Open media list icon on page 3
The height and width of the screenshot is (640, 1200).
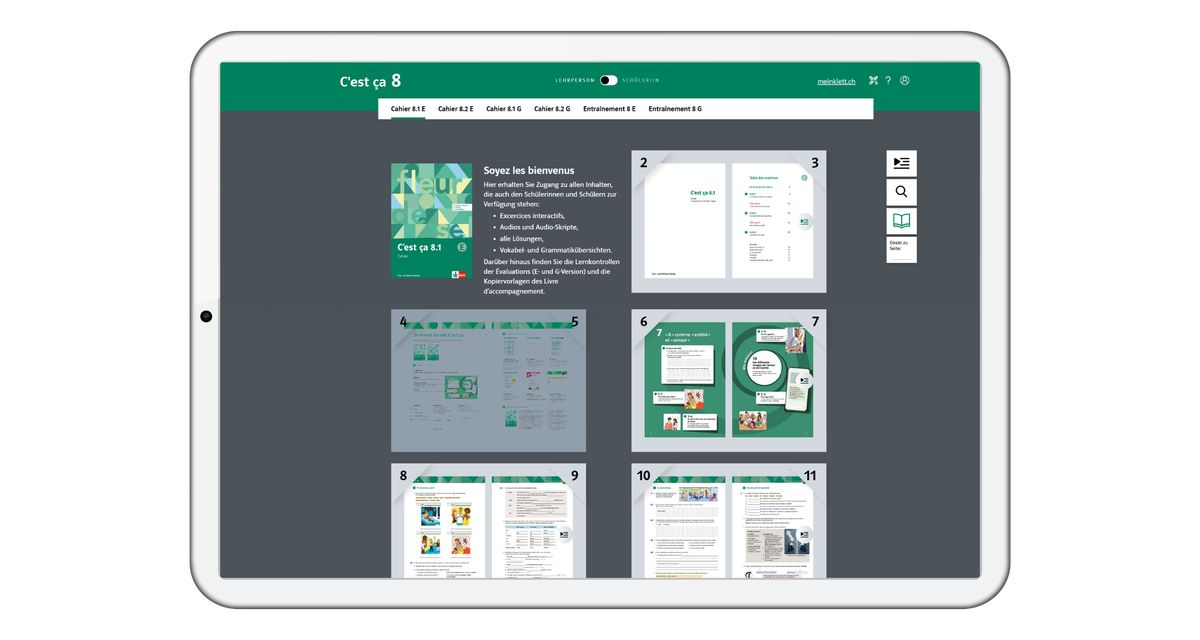coord(804,222)
